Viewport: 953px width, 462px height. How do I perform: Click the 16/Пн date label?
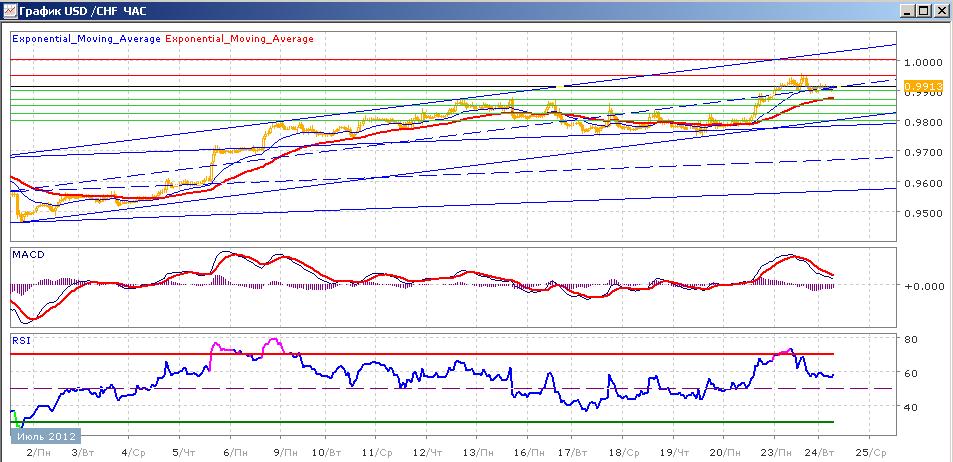click(527, 453)
